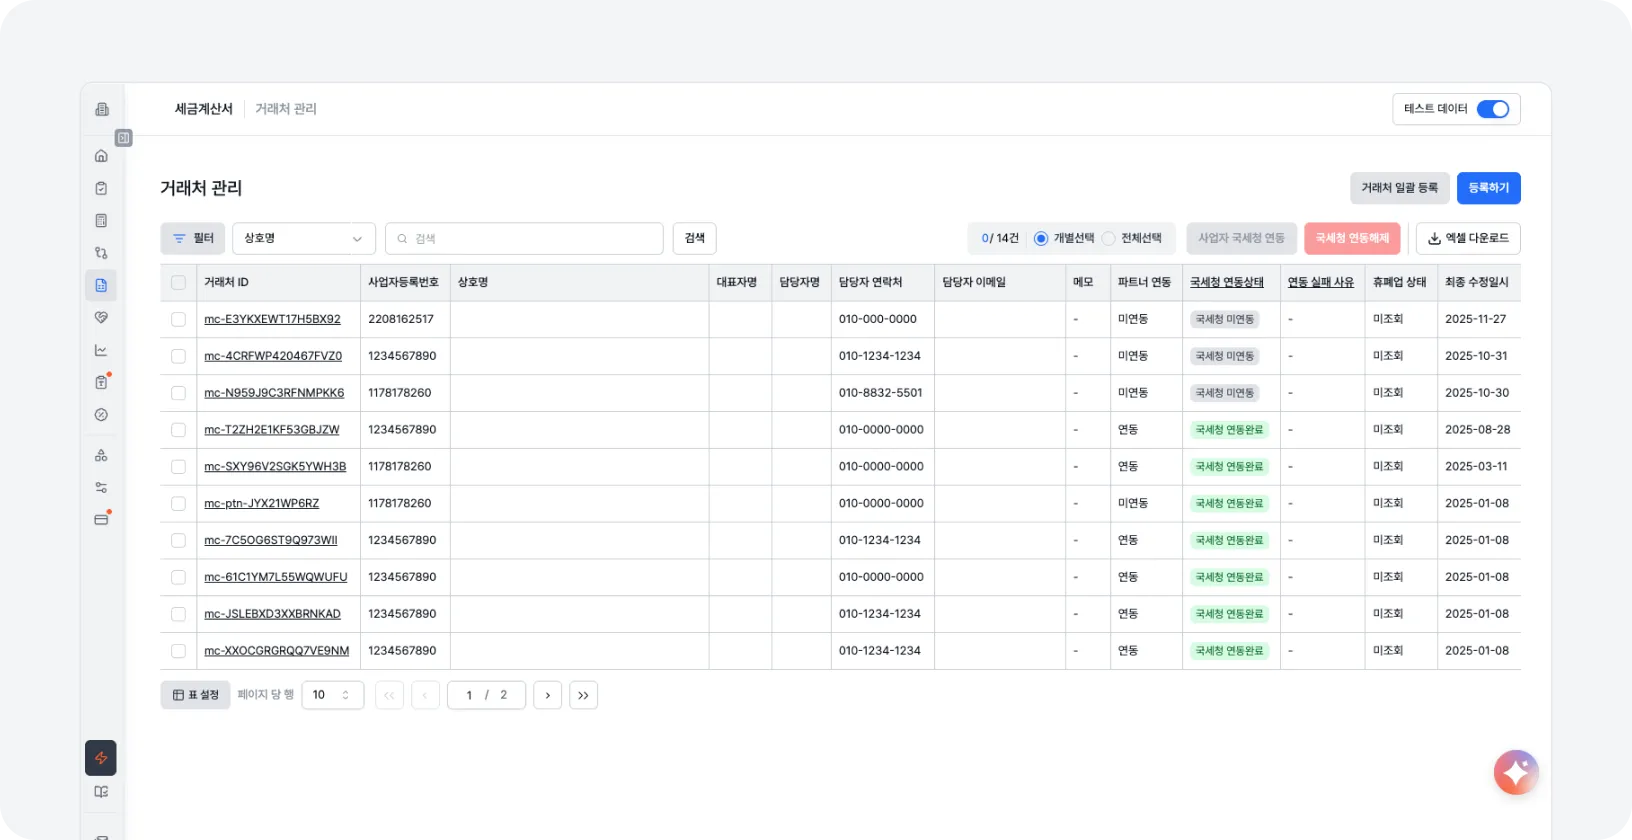The height and width of the screenshot is (840, 1632).
Task: Open the mc-E3YKXEWT17H5BX92 client link
Action: (x=272, y=319)
